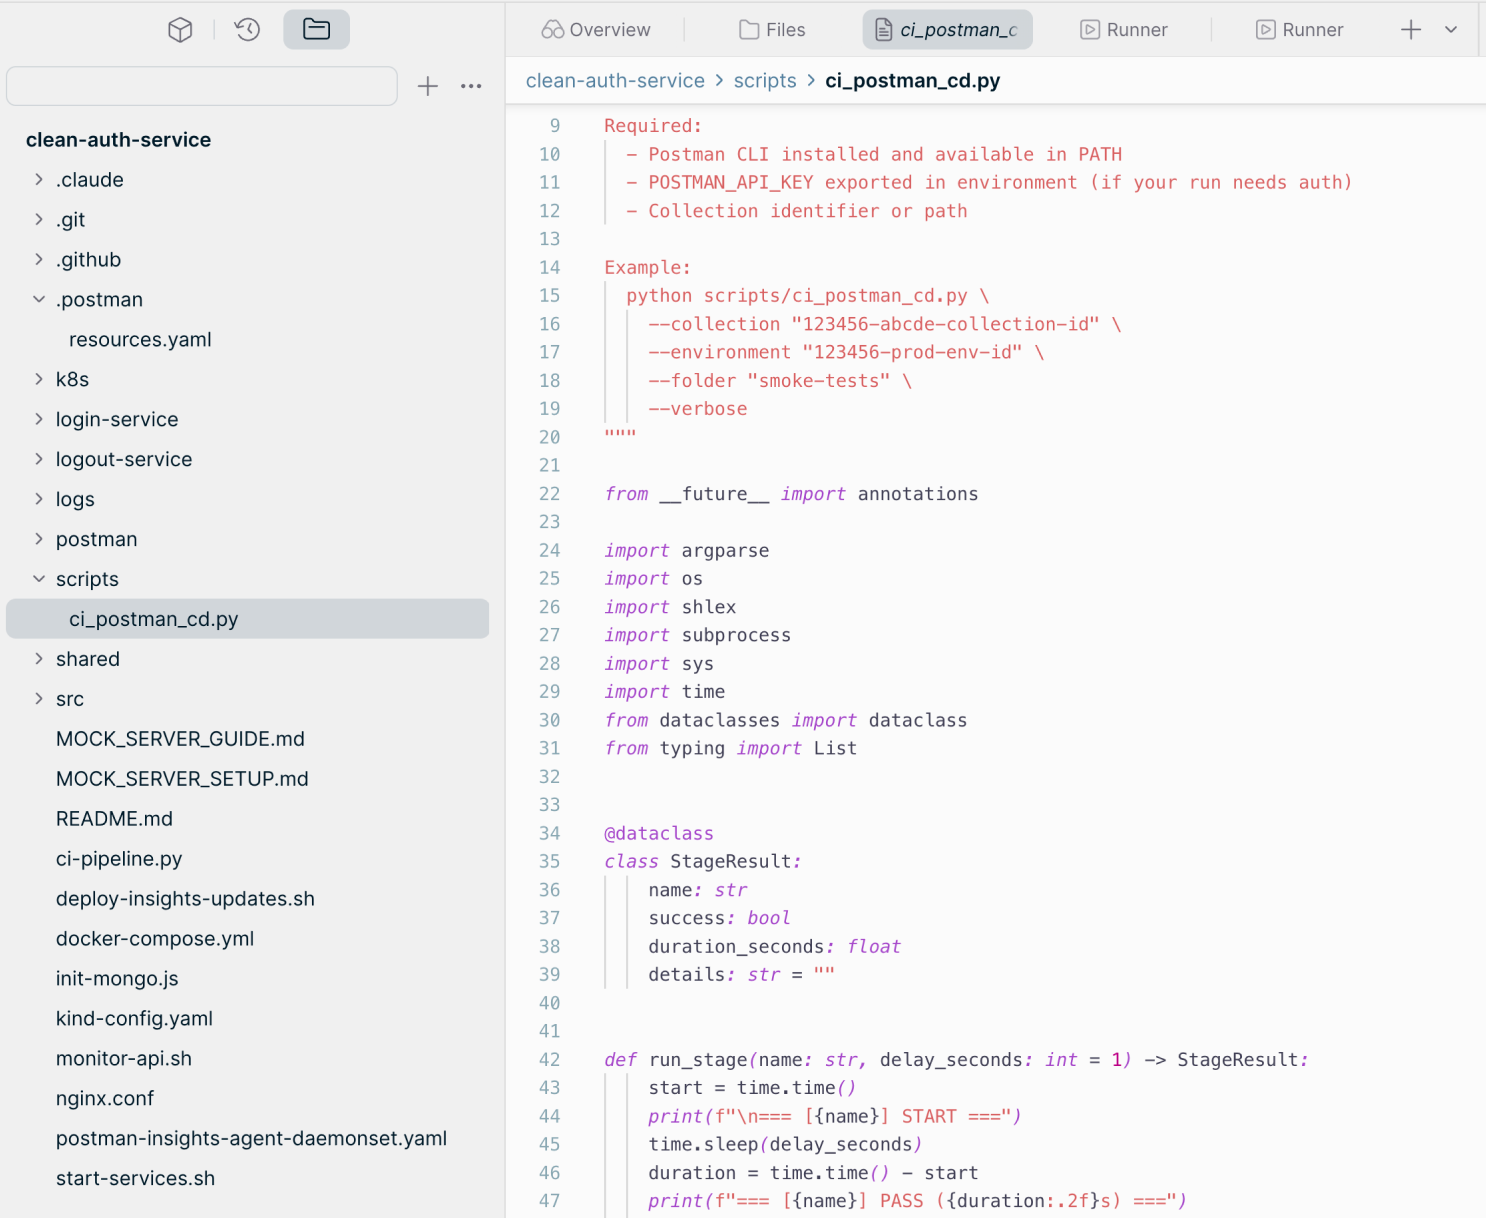Open the History clock icon panel

246,30
